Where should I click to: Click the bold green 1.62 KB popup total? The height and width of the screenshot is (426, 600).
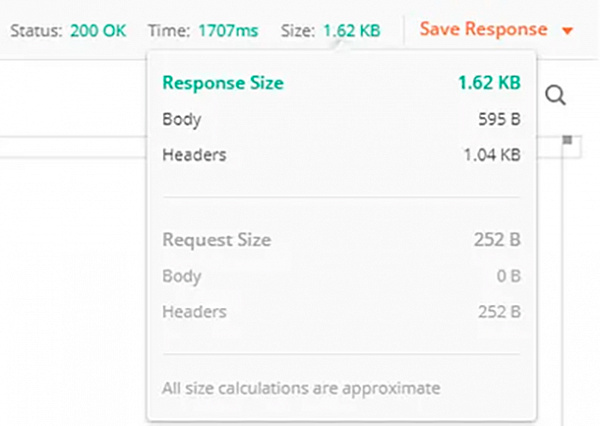coord(489,84)
